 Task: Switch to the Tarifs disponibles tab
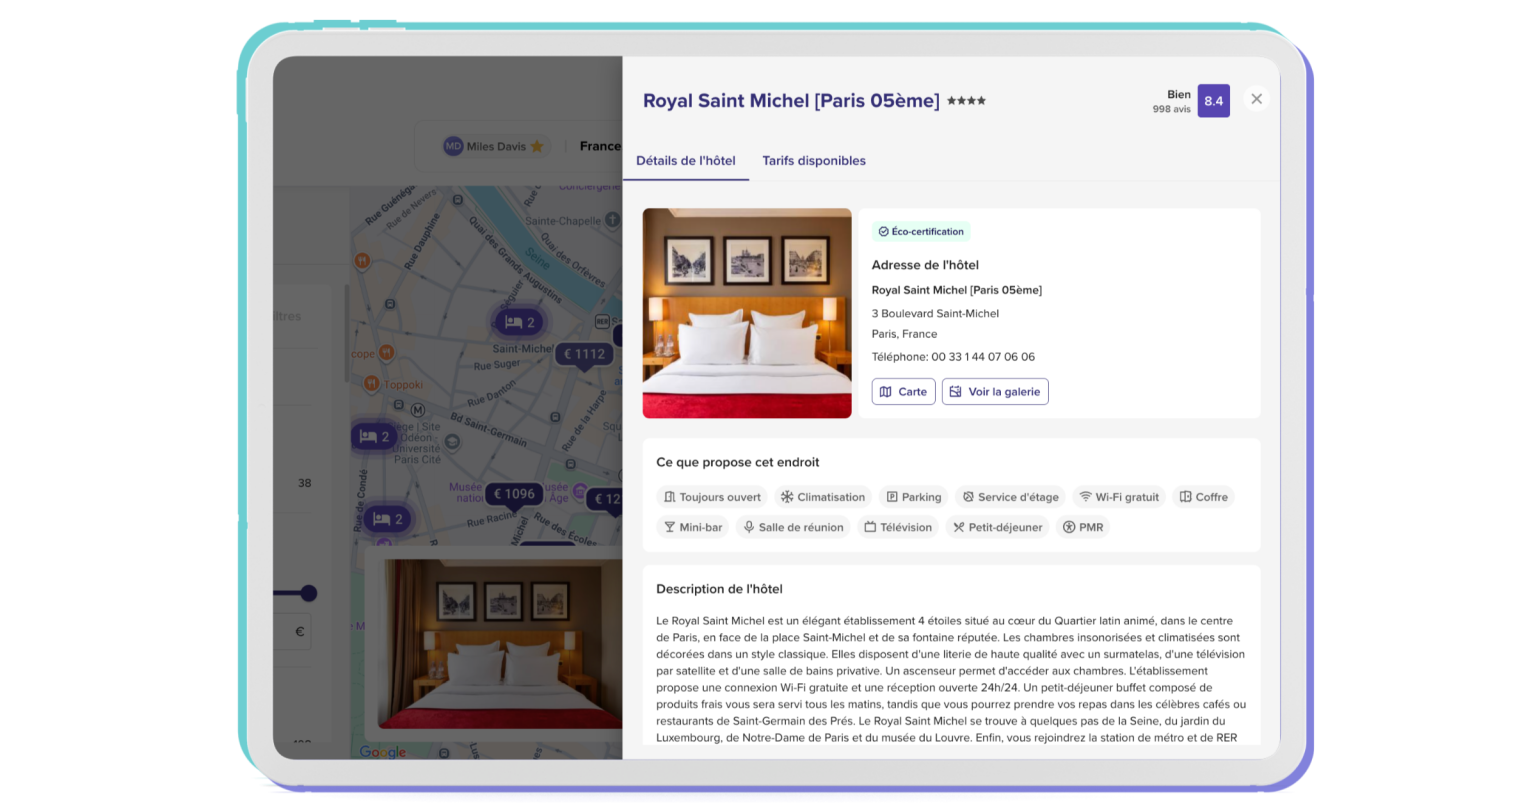point(813,161)
